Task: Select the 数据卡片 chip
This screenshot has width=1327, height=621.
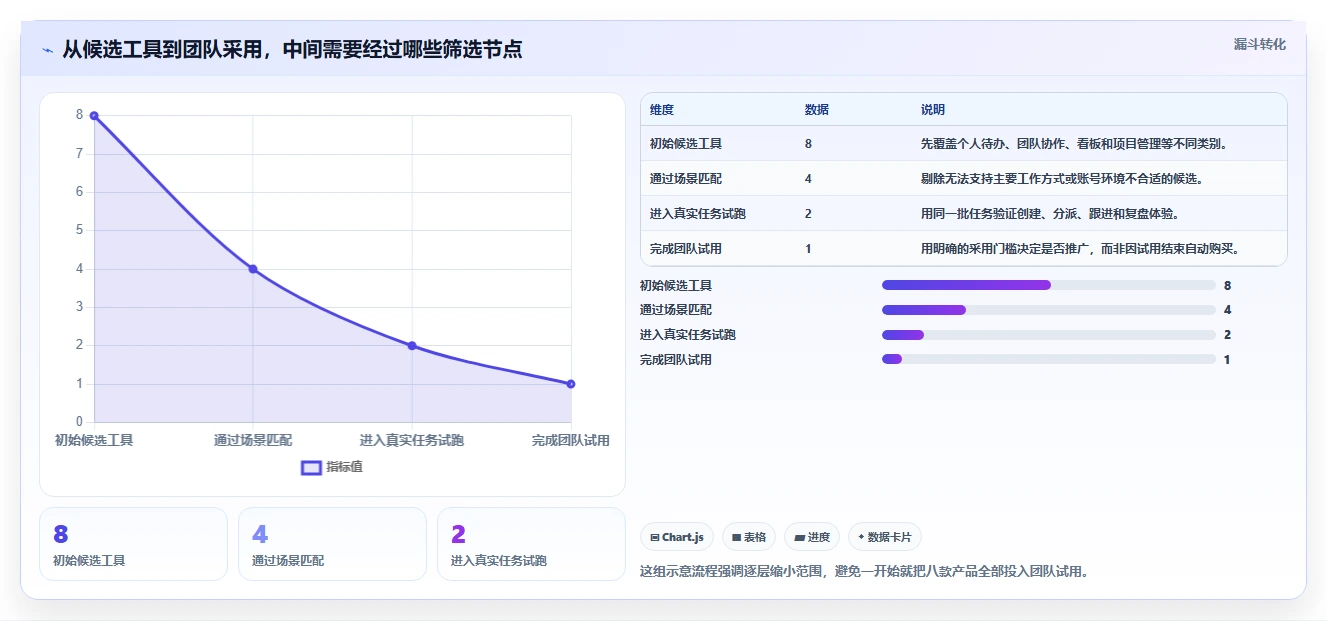Action: pos(885,537)
